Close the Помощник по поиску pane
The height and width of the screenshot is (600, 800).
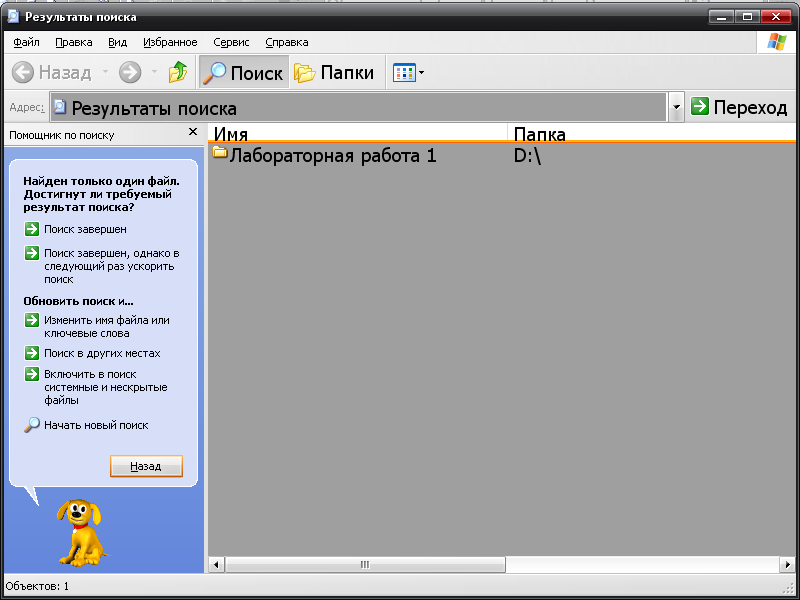tap(193, 132)
